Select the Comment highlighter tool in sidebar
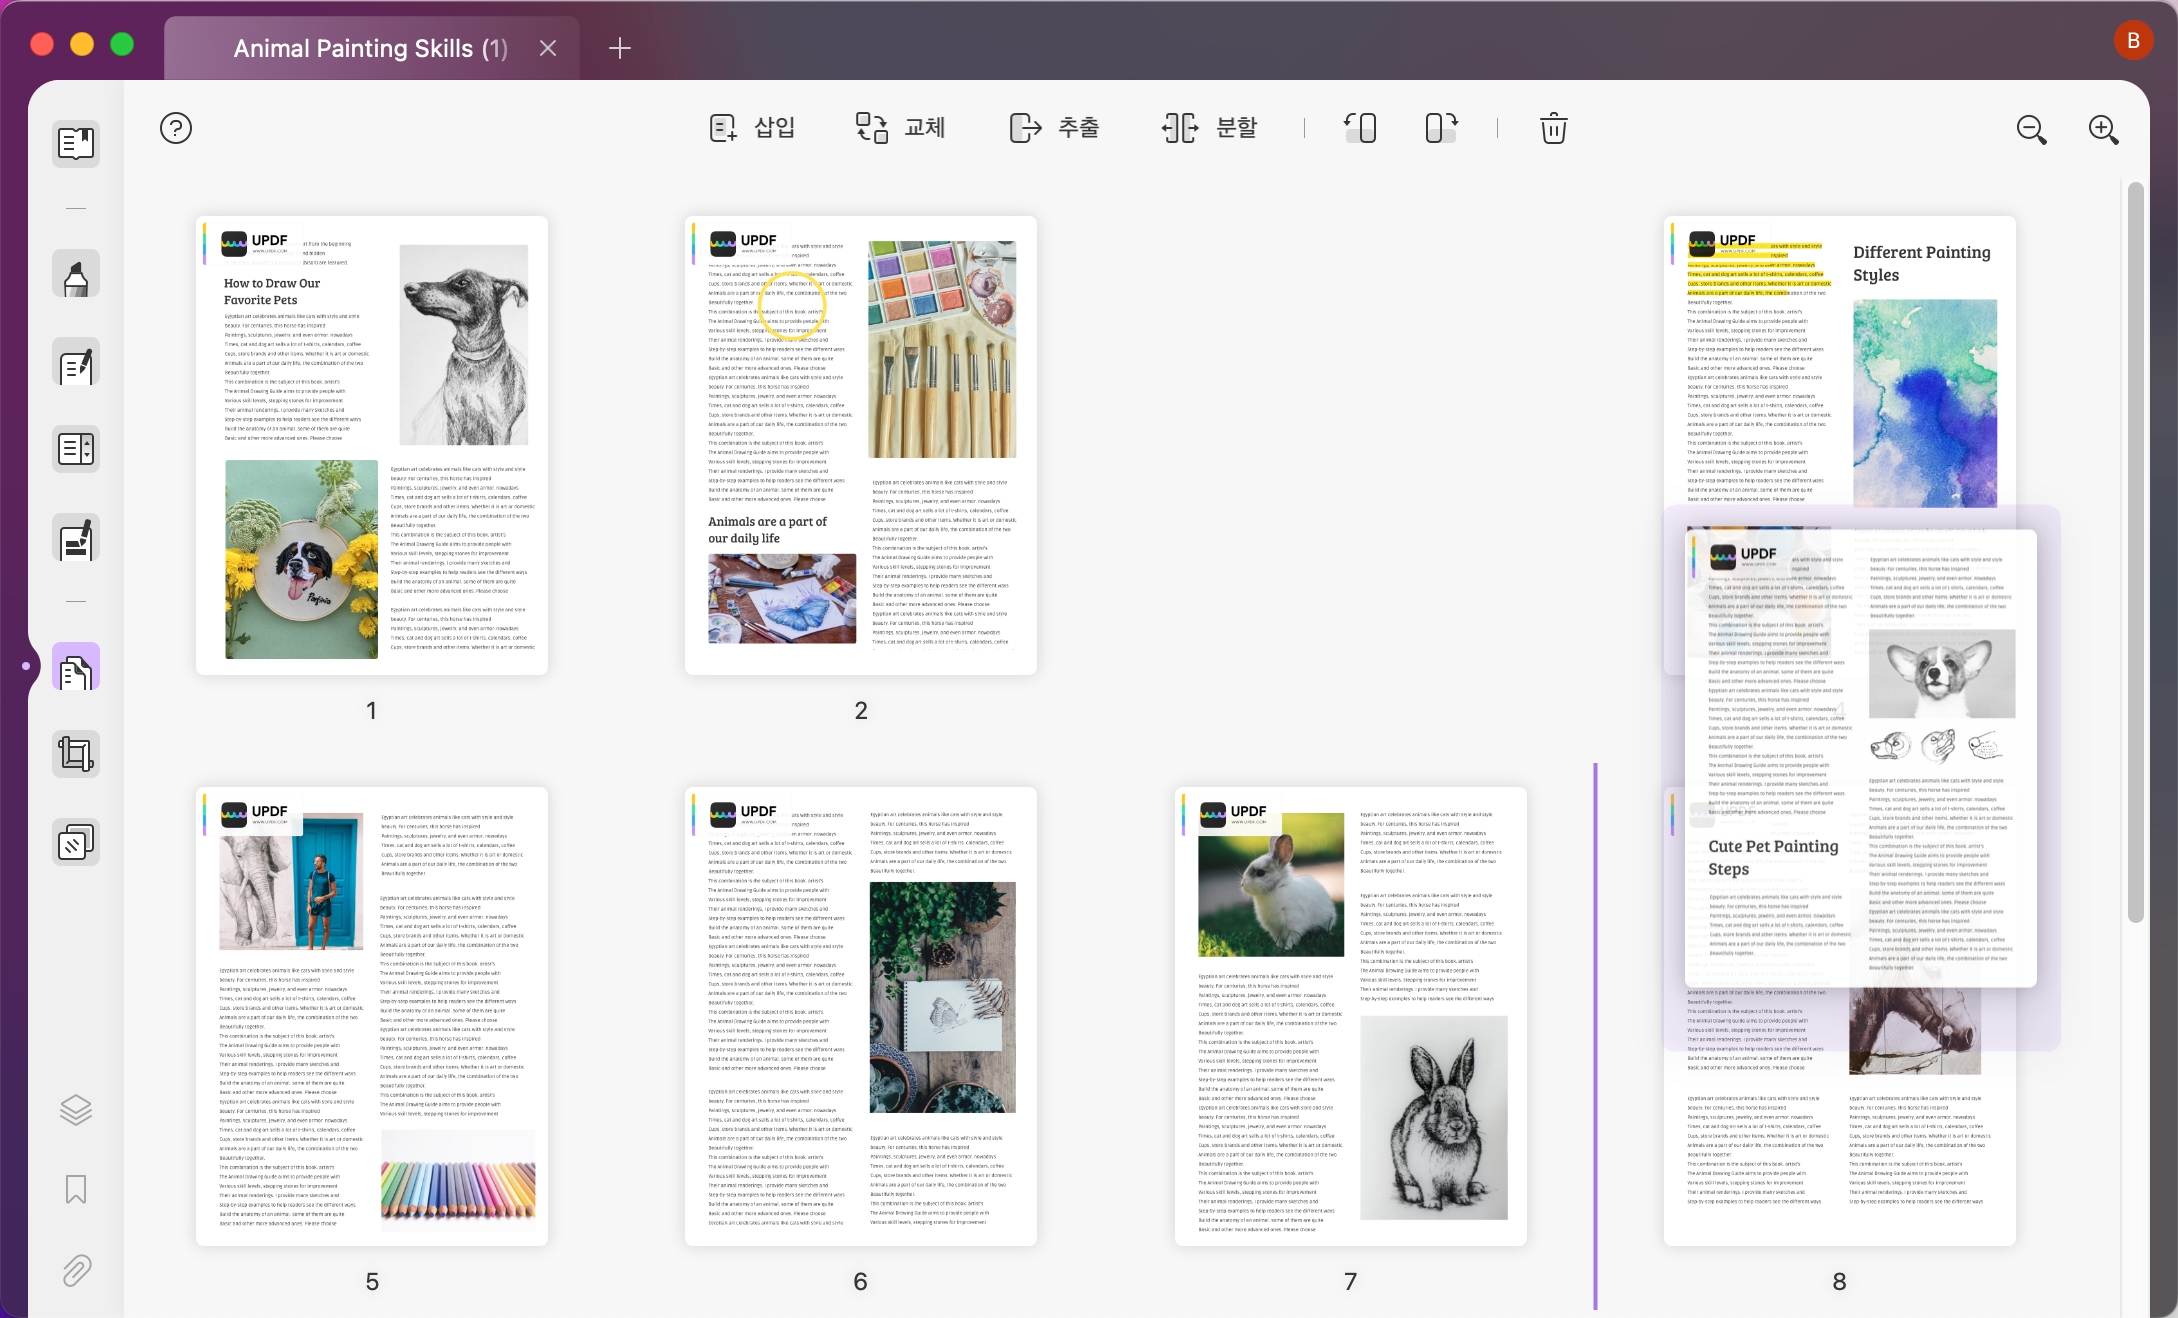Viewport: 2178px width, 1318px height. [x=76, y=274]
